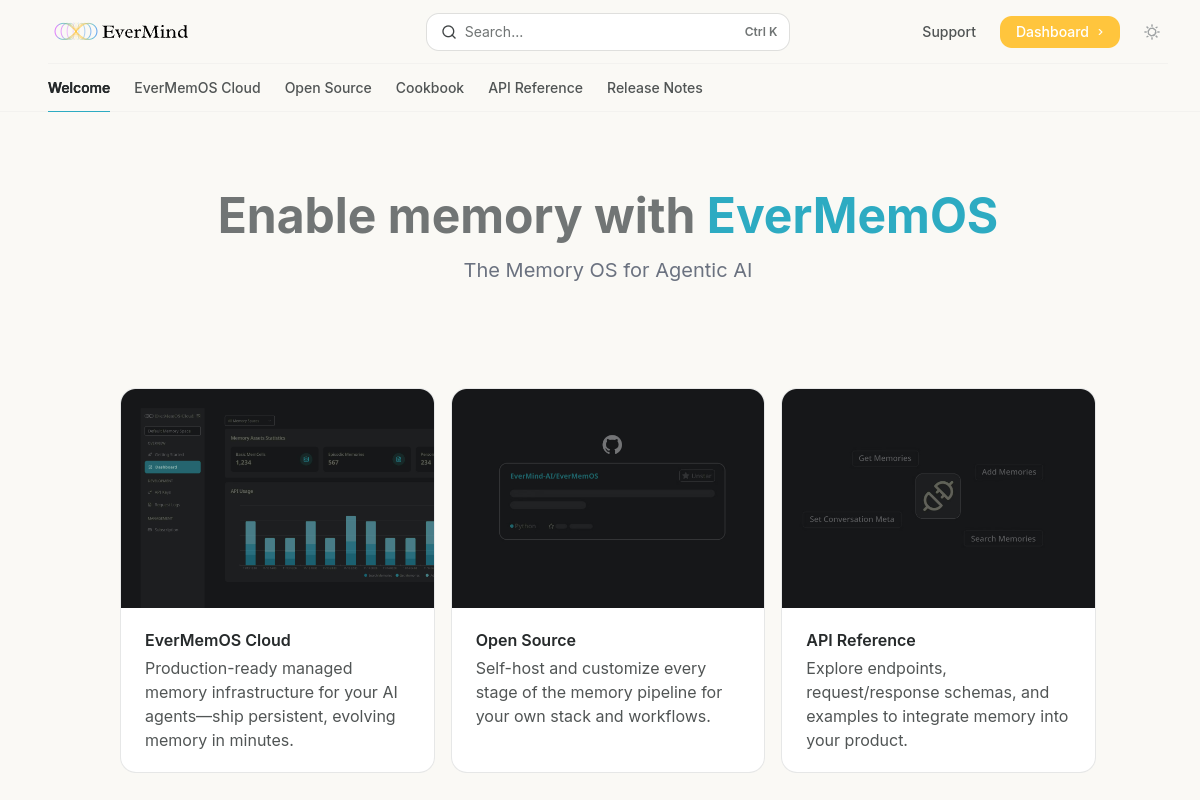Click the Open Source card description

click(x=591, y=692)
